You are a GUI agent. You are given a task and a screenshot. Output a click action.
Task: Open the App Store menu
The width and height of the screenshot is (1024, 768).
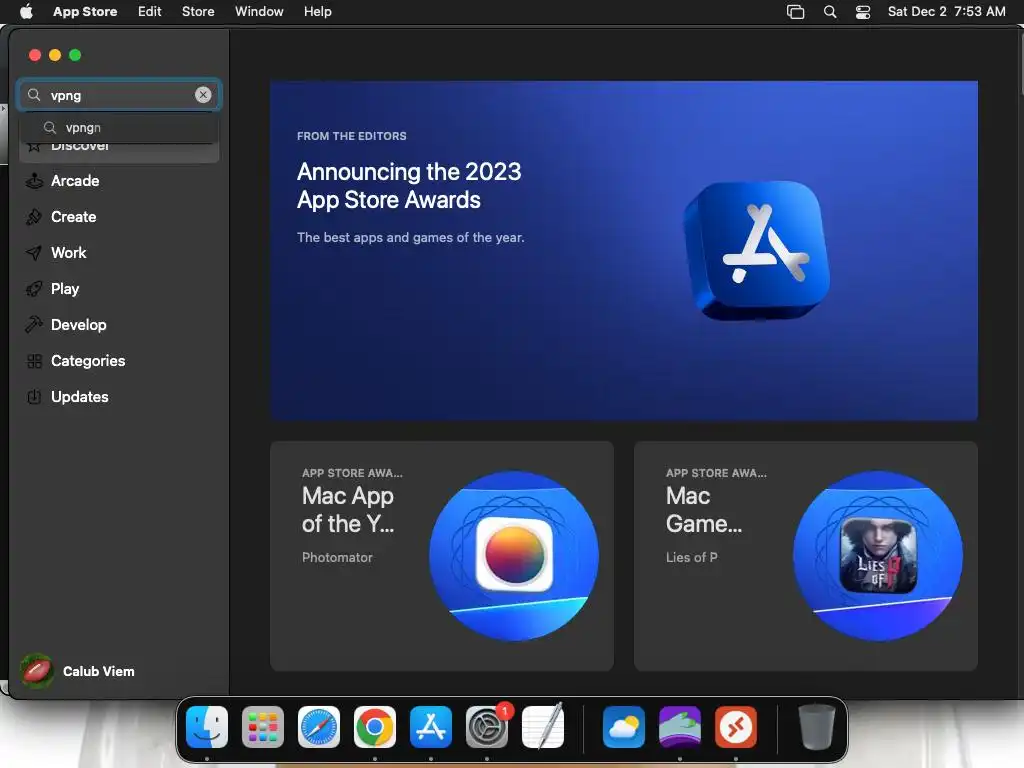[85, 11]
